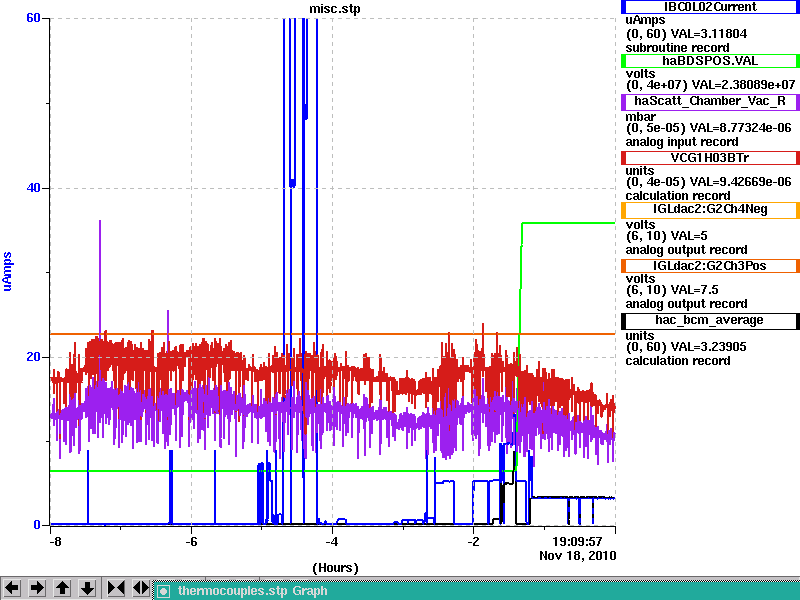Click the value text VAL=5
The image size is (800, 600).
tap(689, 236)
